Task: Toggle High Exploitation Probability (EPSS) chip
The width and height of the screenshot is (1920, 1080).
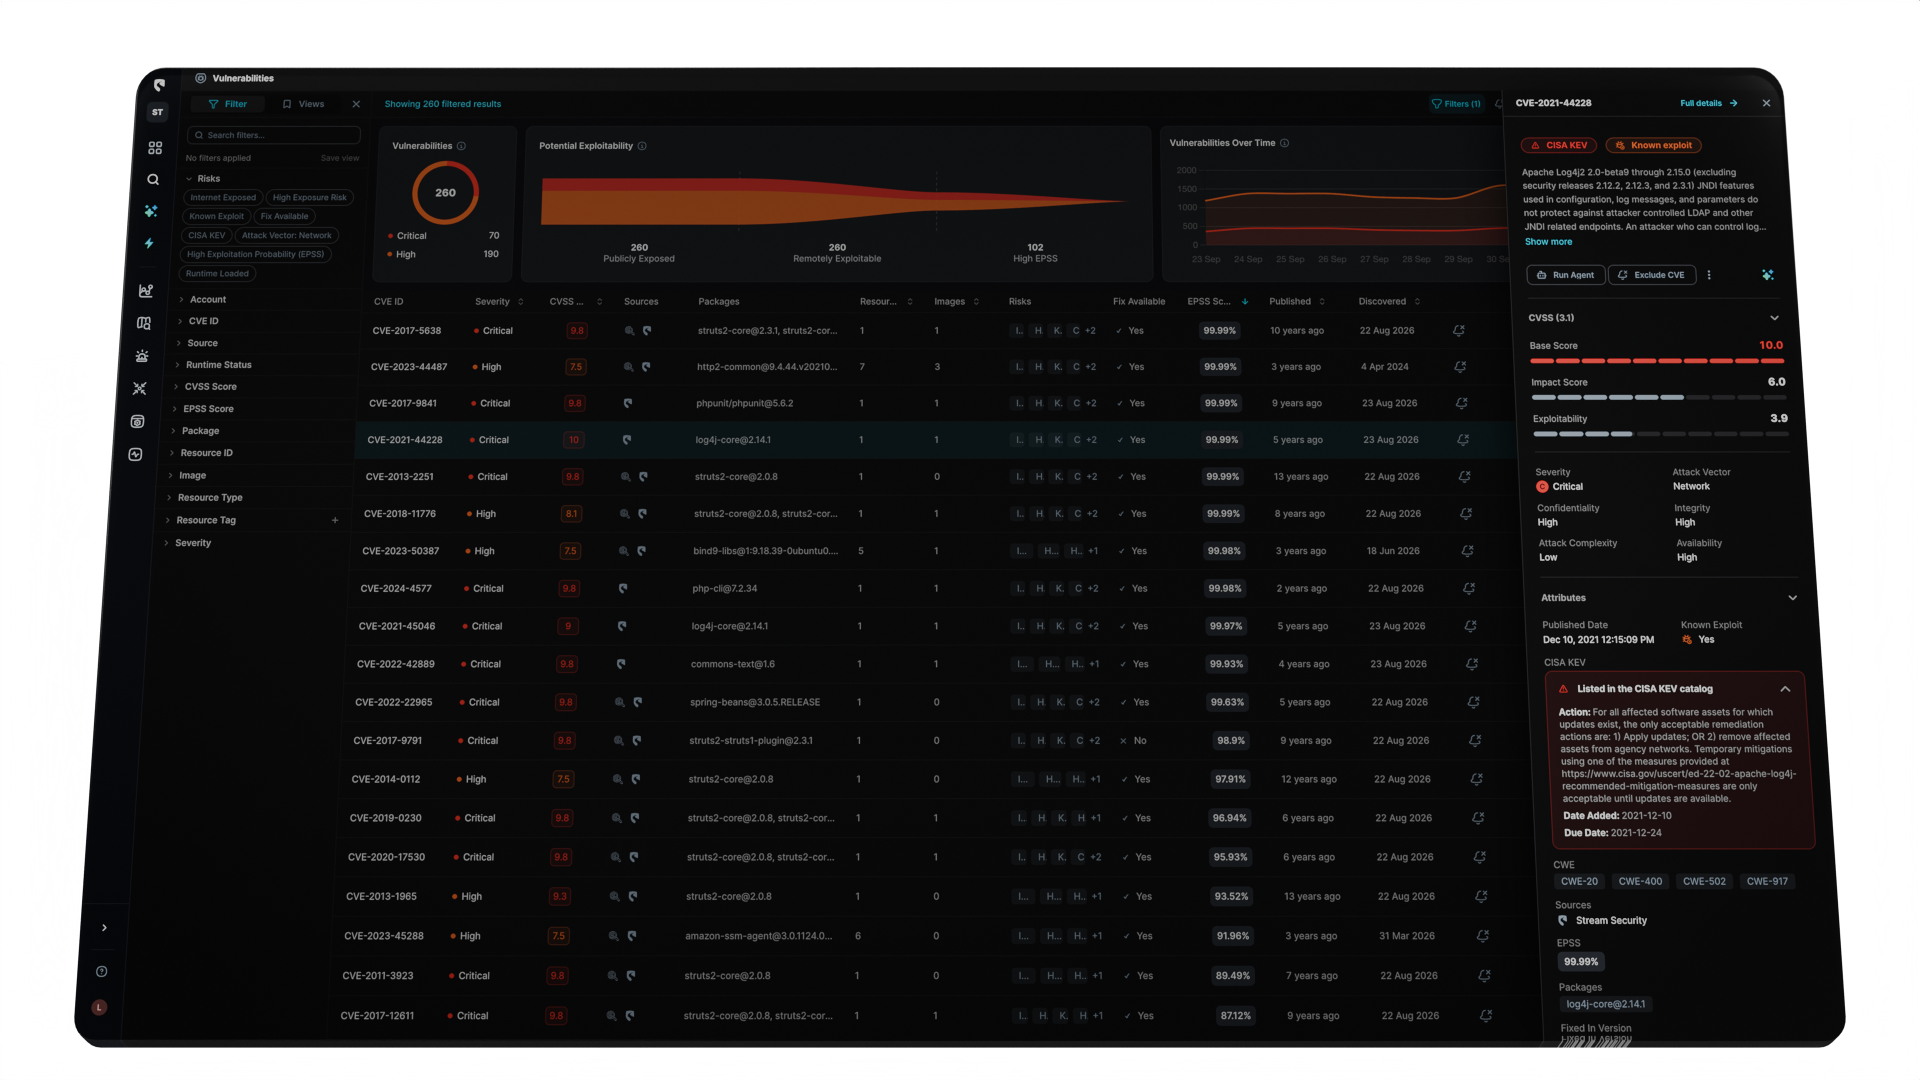Action: click(x=256, y=255)
